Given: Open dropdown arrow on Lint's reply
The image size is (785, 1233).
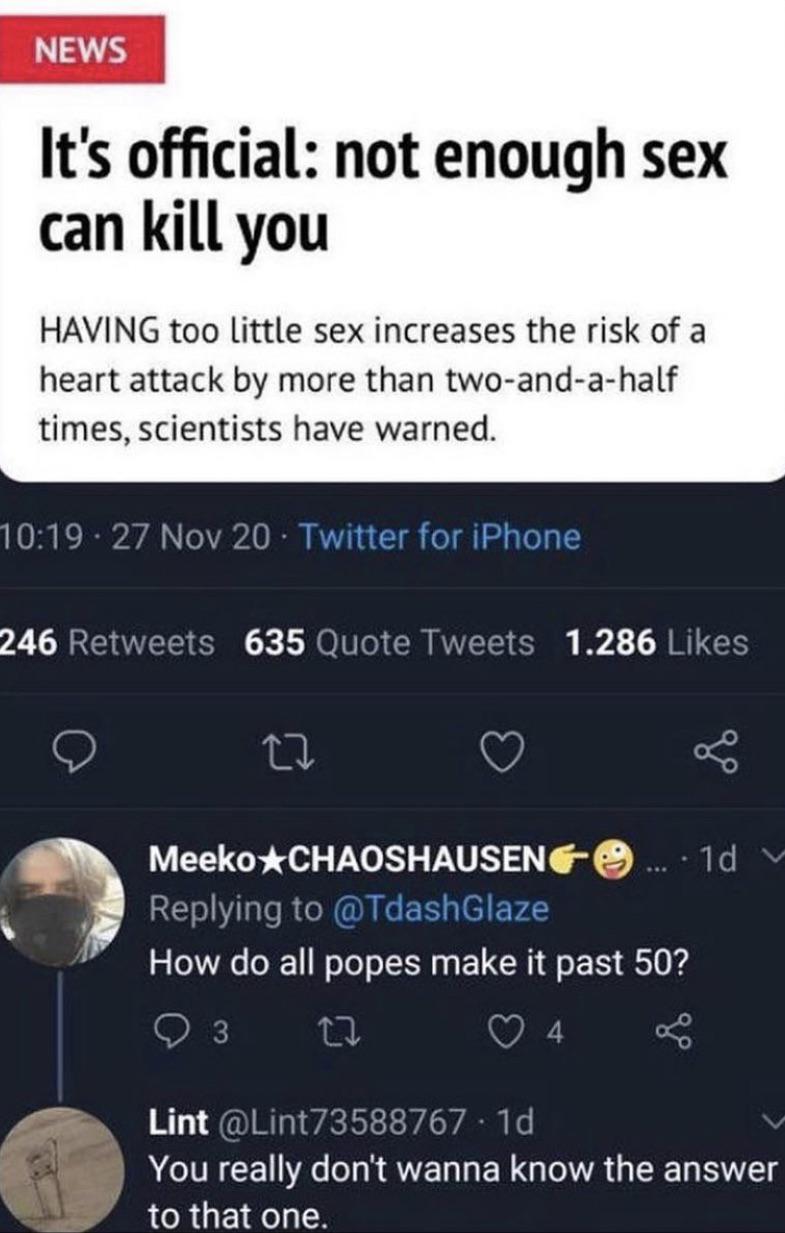Looking at the screenshot, I should click(x=768, y=1123).
